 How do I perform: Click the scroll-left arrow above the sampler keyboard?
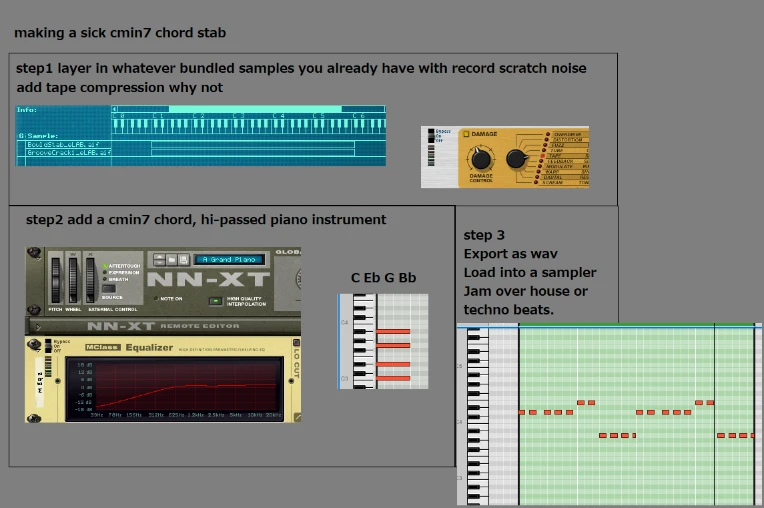[115, 109]
